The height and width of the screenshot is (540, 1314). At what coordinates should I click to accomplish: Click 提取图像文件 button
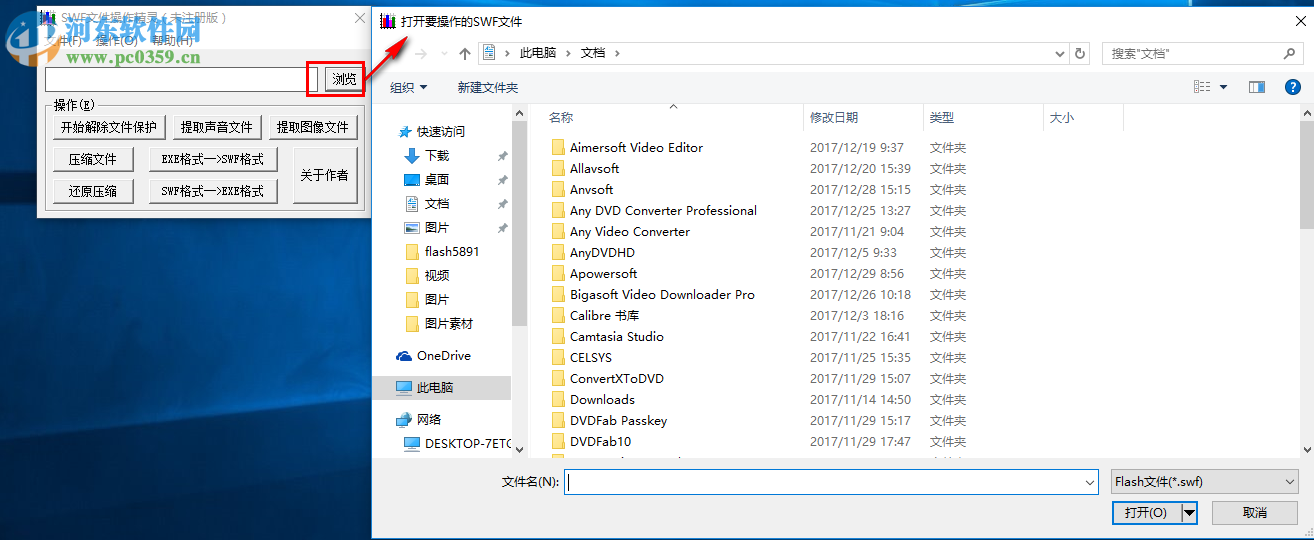pyautogui.click(x=313, y=127)
